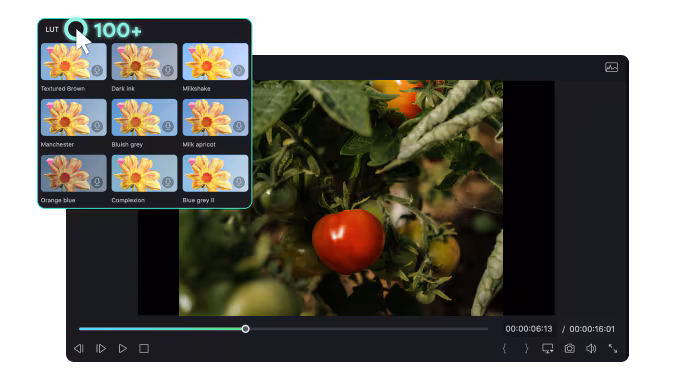The width and height of the screenshot is (690, 390).
Task: Select the Orange blue preset thumbnail
Action: [x=73, y=173]
